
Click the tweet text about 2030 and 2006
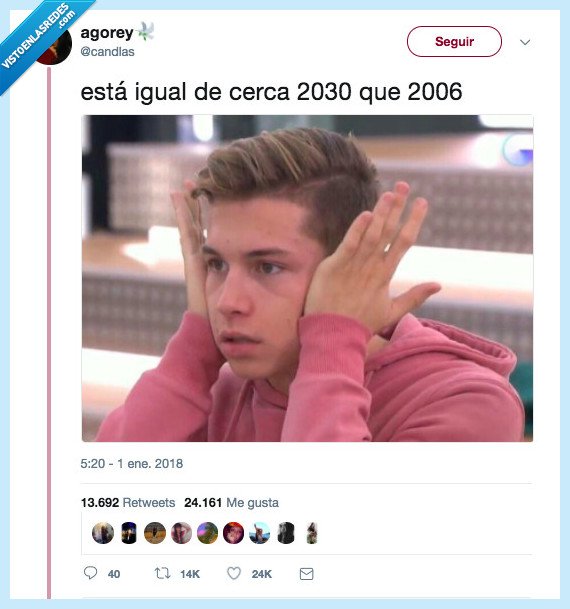coord(271,92)
